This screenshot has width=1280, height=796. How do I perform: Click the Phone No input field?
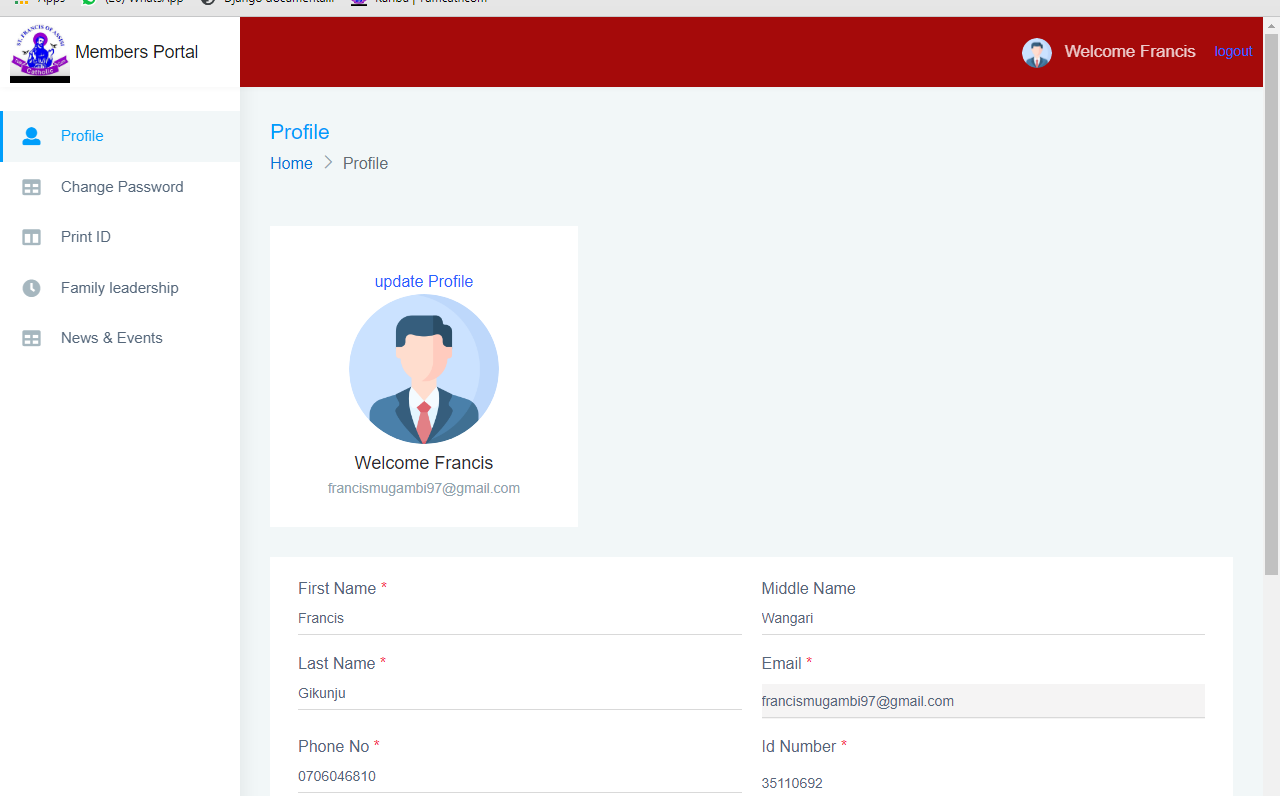click(x=519, y=777)
